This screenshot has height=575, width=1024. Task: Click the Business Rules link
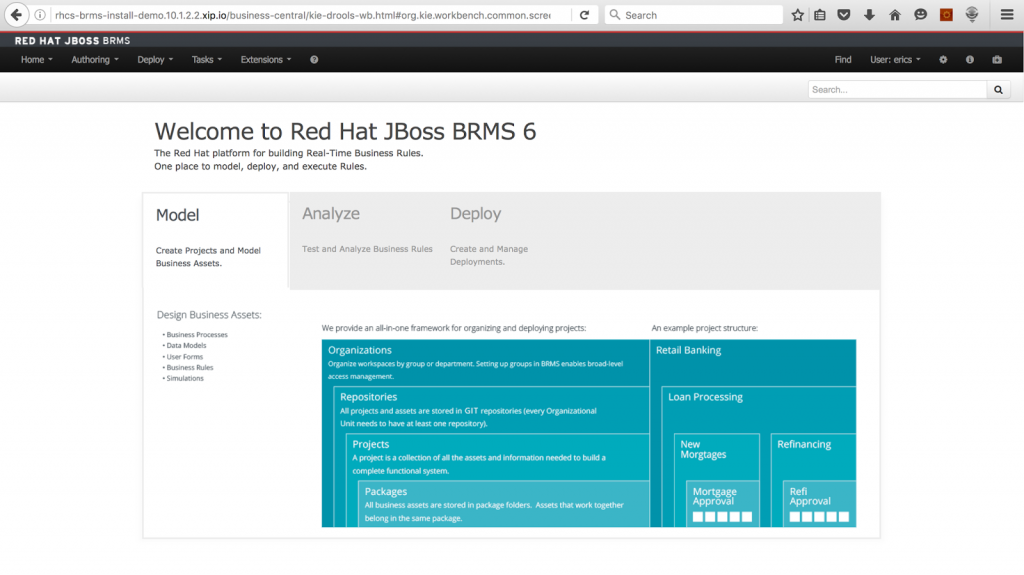[189, 367]
